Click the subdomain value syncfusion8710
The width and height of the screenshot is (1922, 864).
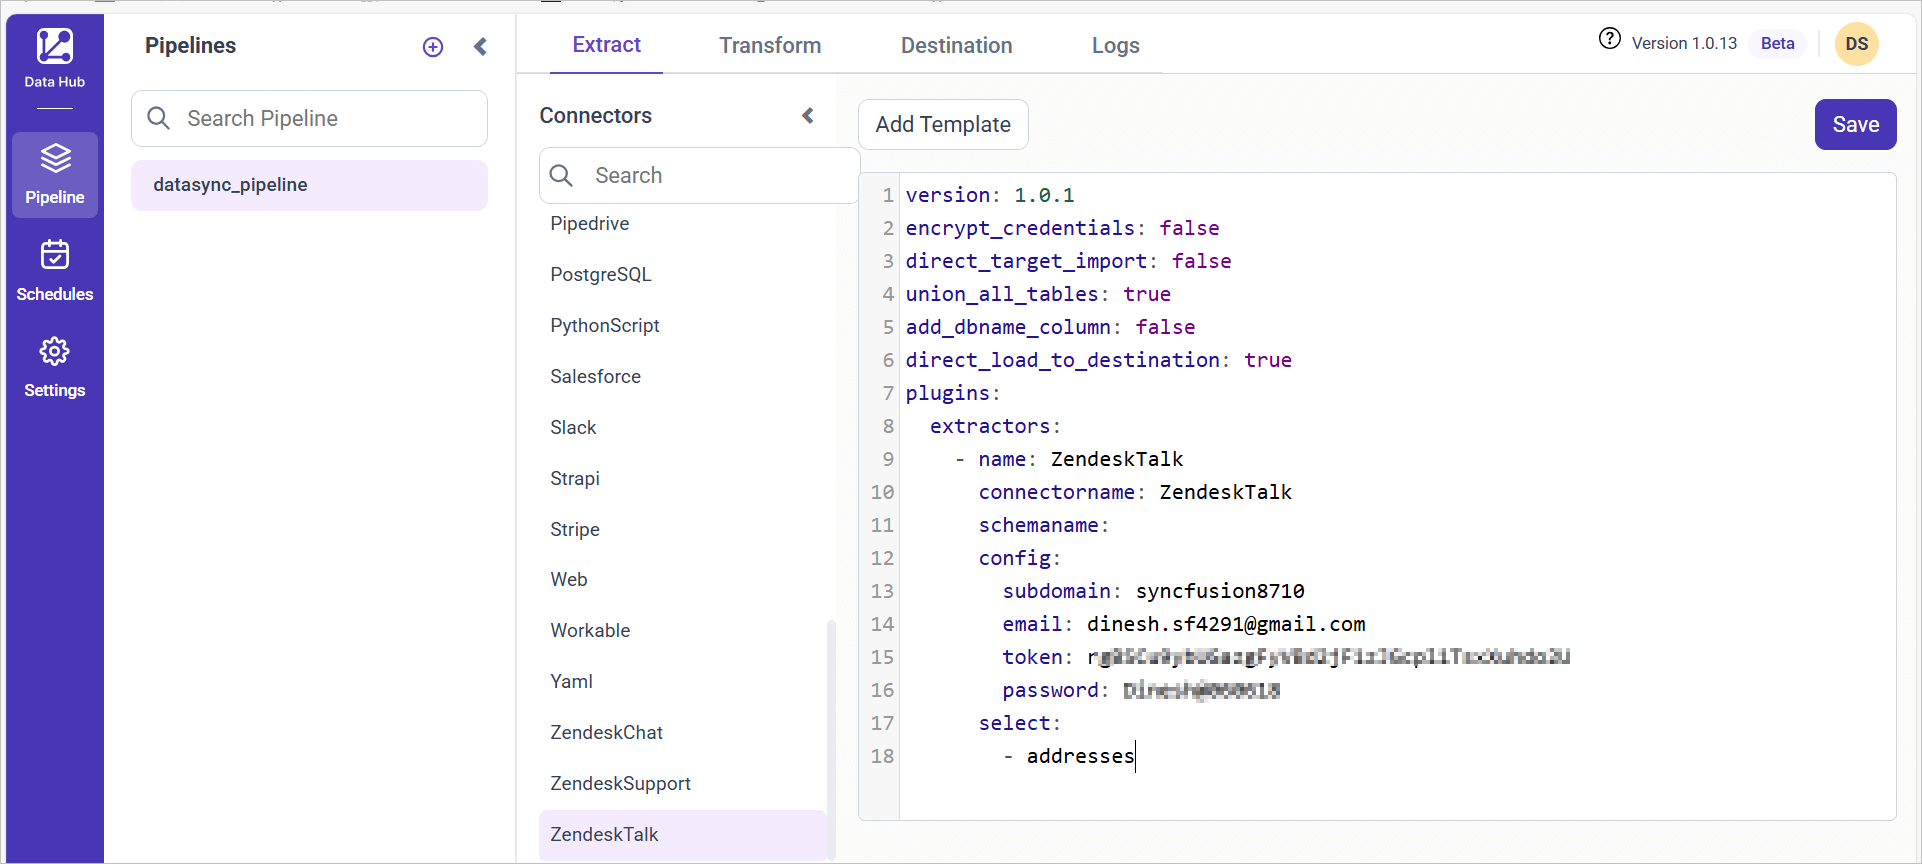1220,591
